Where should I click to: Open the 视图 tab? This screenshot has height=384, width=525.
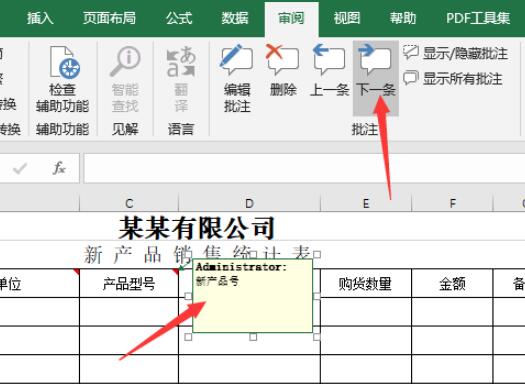point(347,18)
